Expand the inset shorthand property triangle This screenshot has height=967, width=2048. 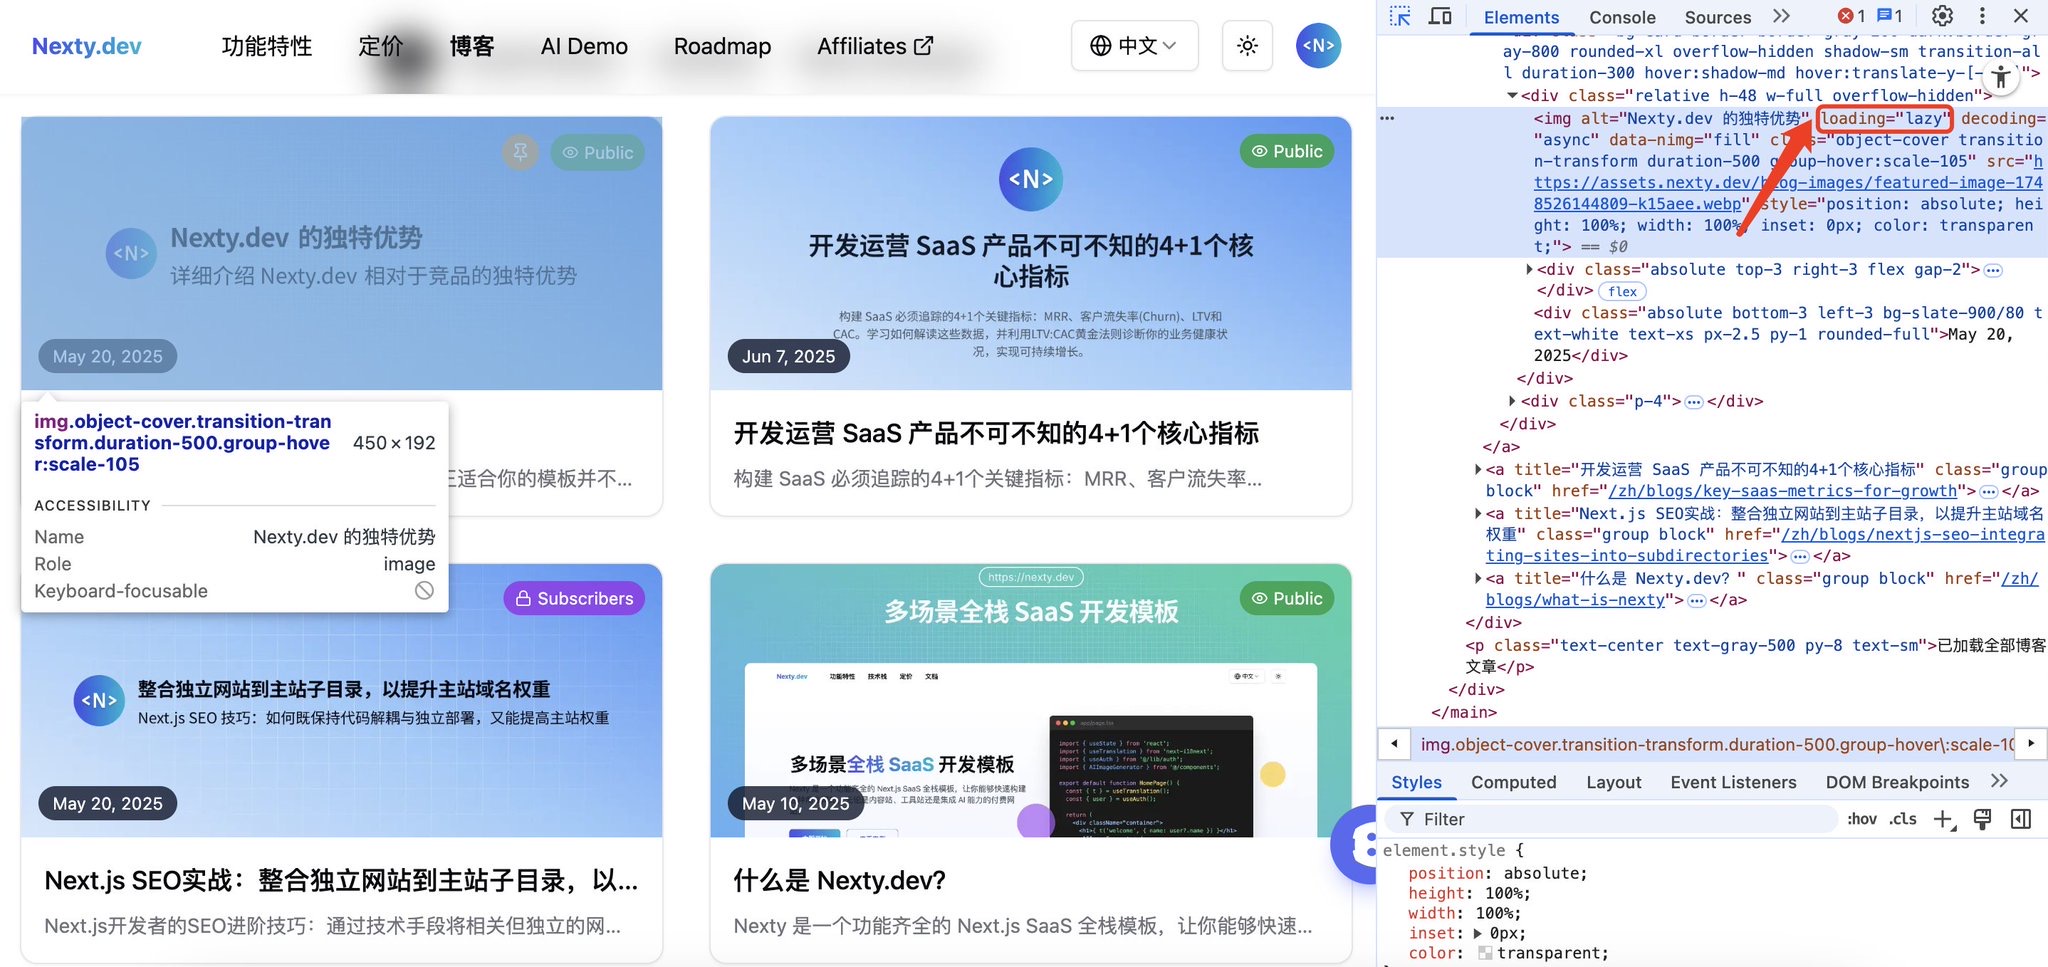coord(1478,933)
